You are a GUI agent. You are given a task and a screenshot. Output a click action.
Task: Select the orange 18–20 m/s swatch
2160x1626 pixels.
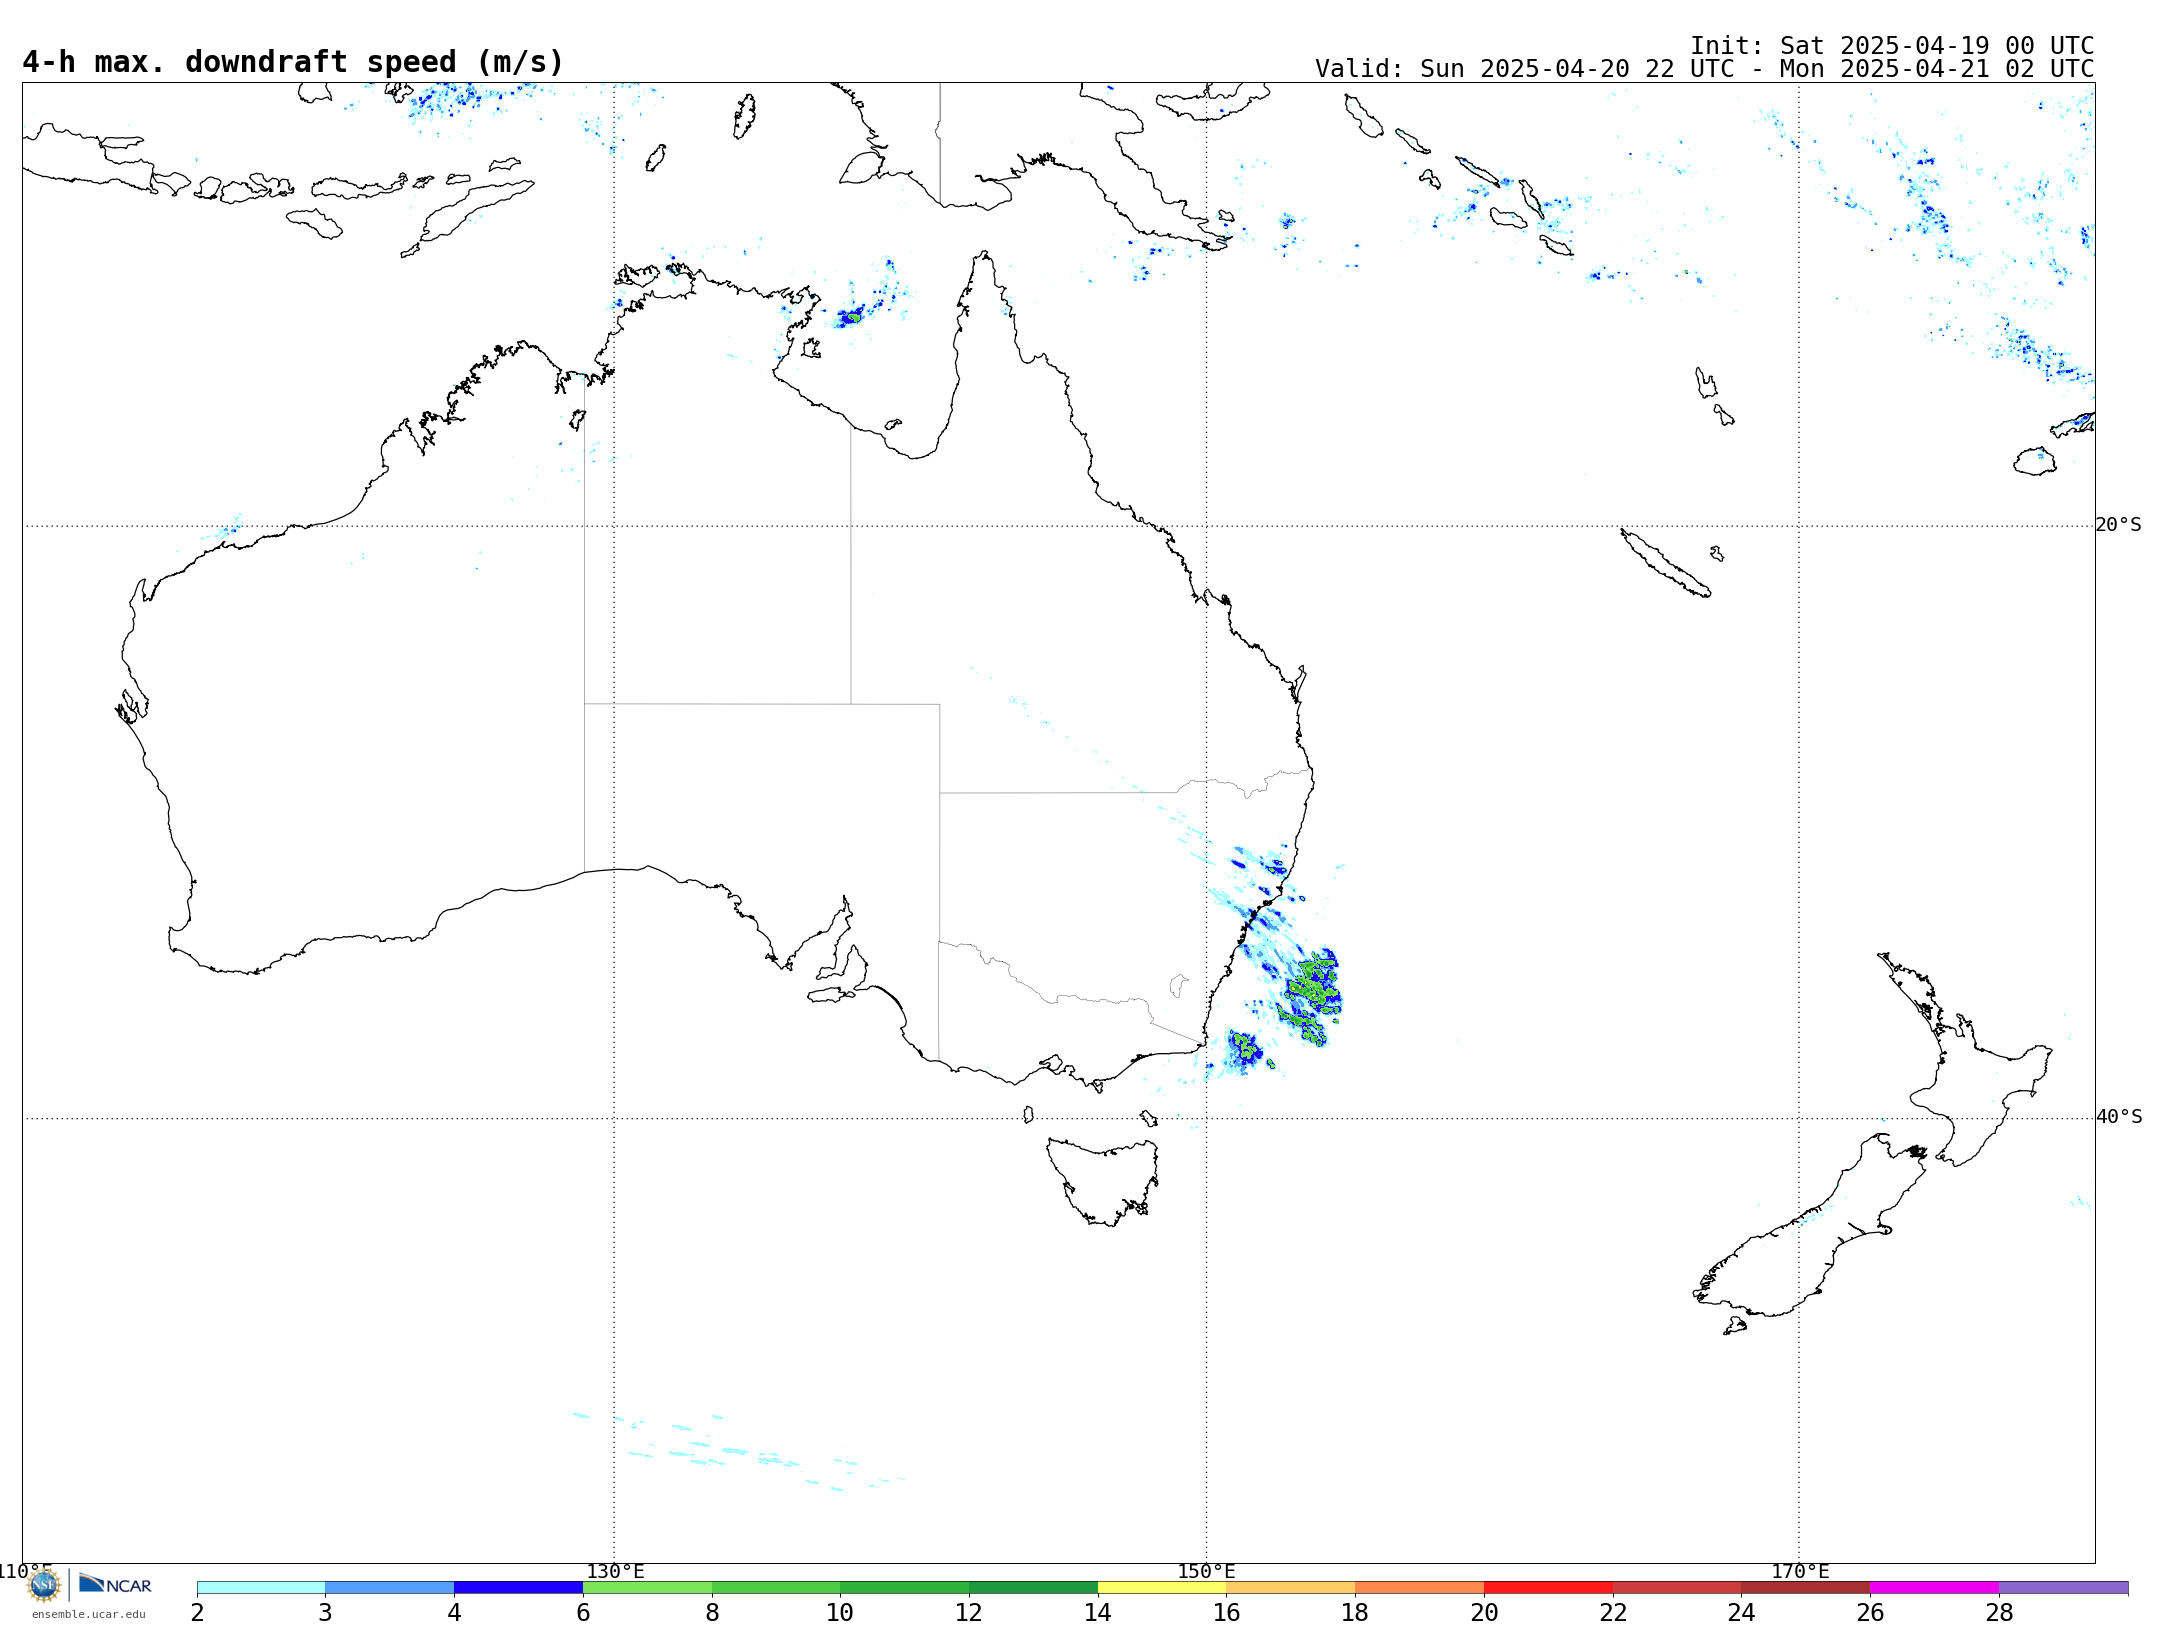click(x=1420, y=1588)
